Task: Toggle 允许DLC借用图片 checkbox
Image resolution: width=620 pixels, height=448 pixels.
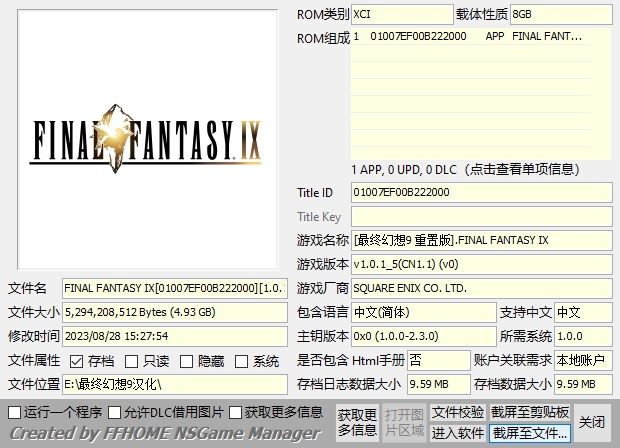Action: pos(115,412)
